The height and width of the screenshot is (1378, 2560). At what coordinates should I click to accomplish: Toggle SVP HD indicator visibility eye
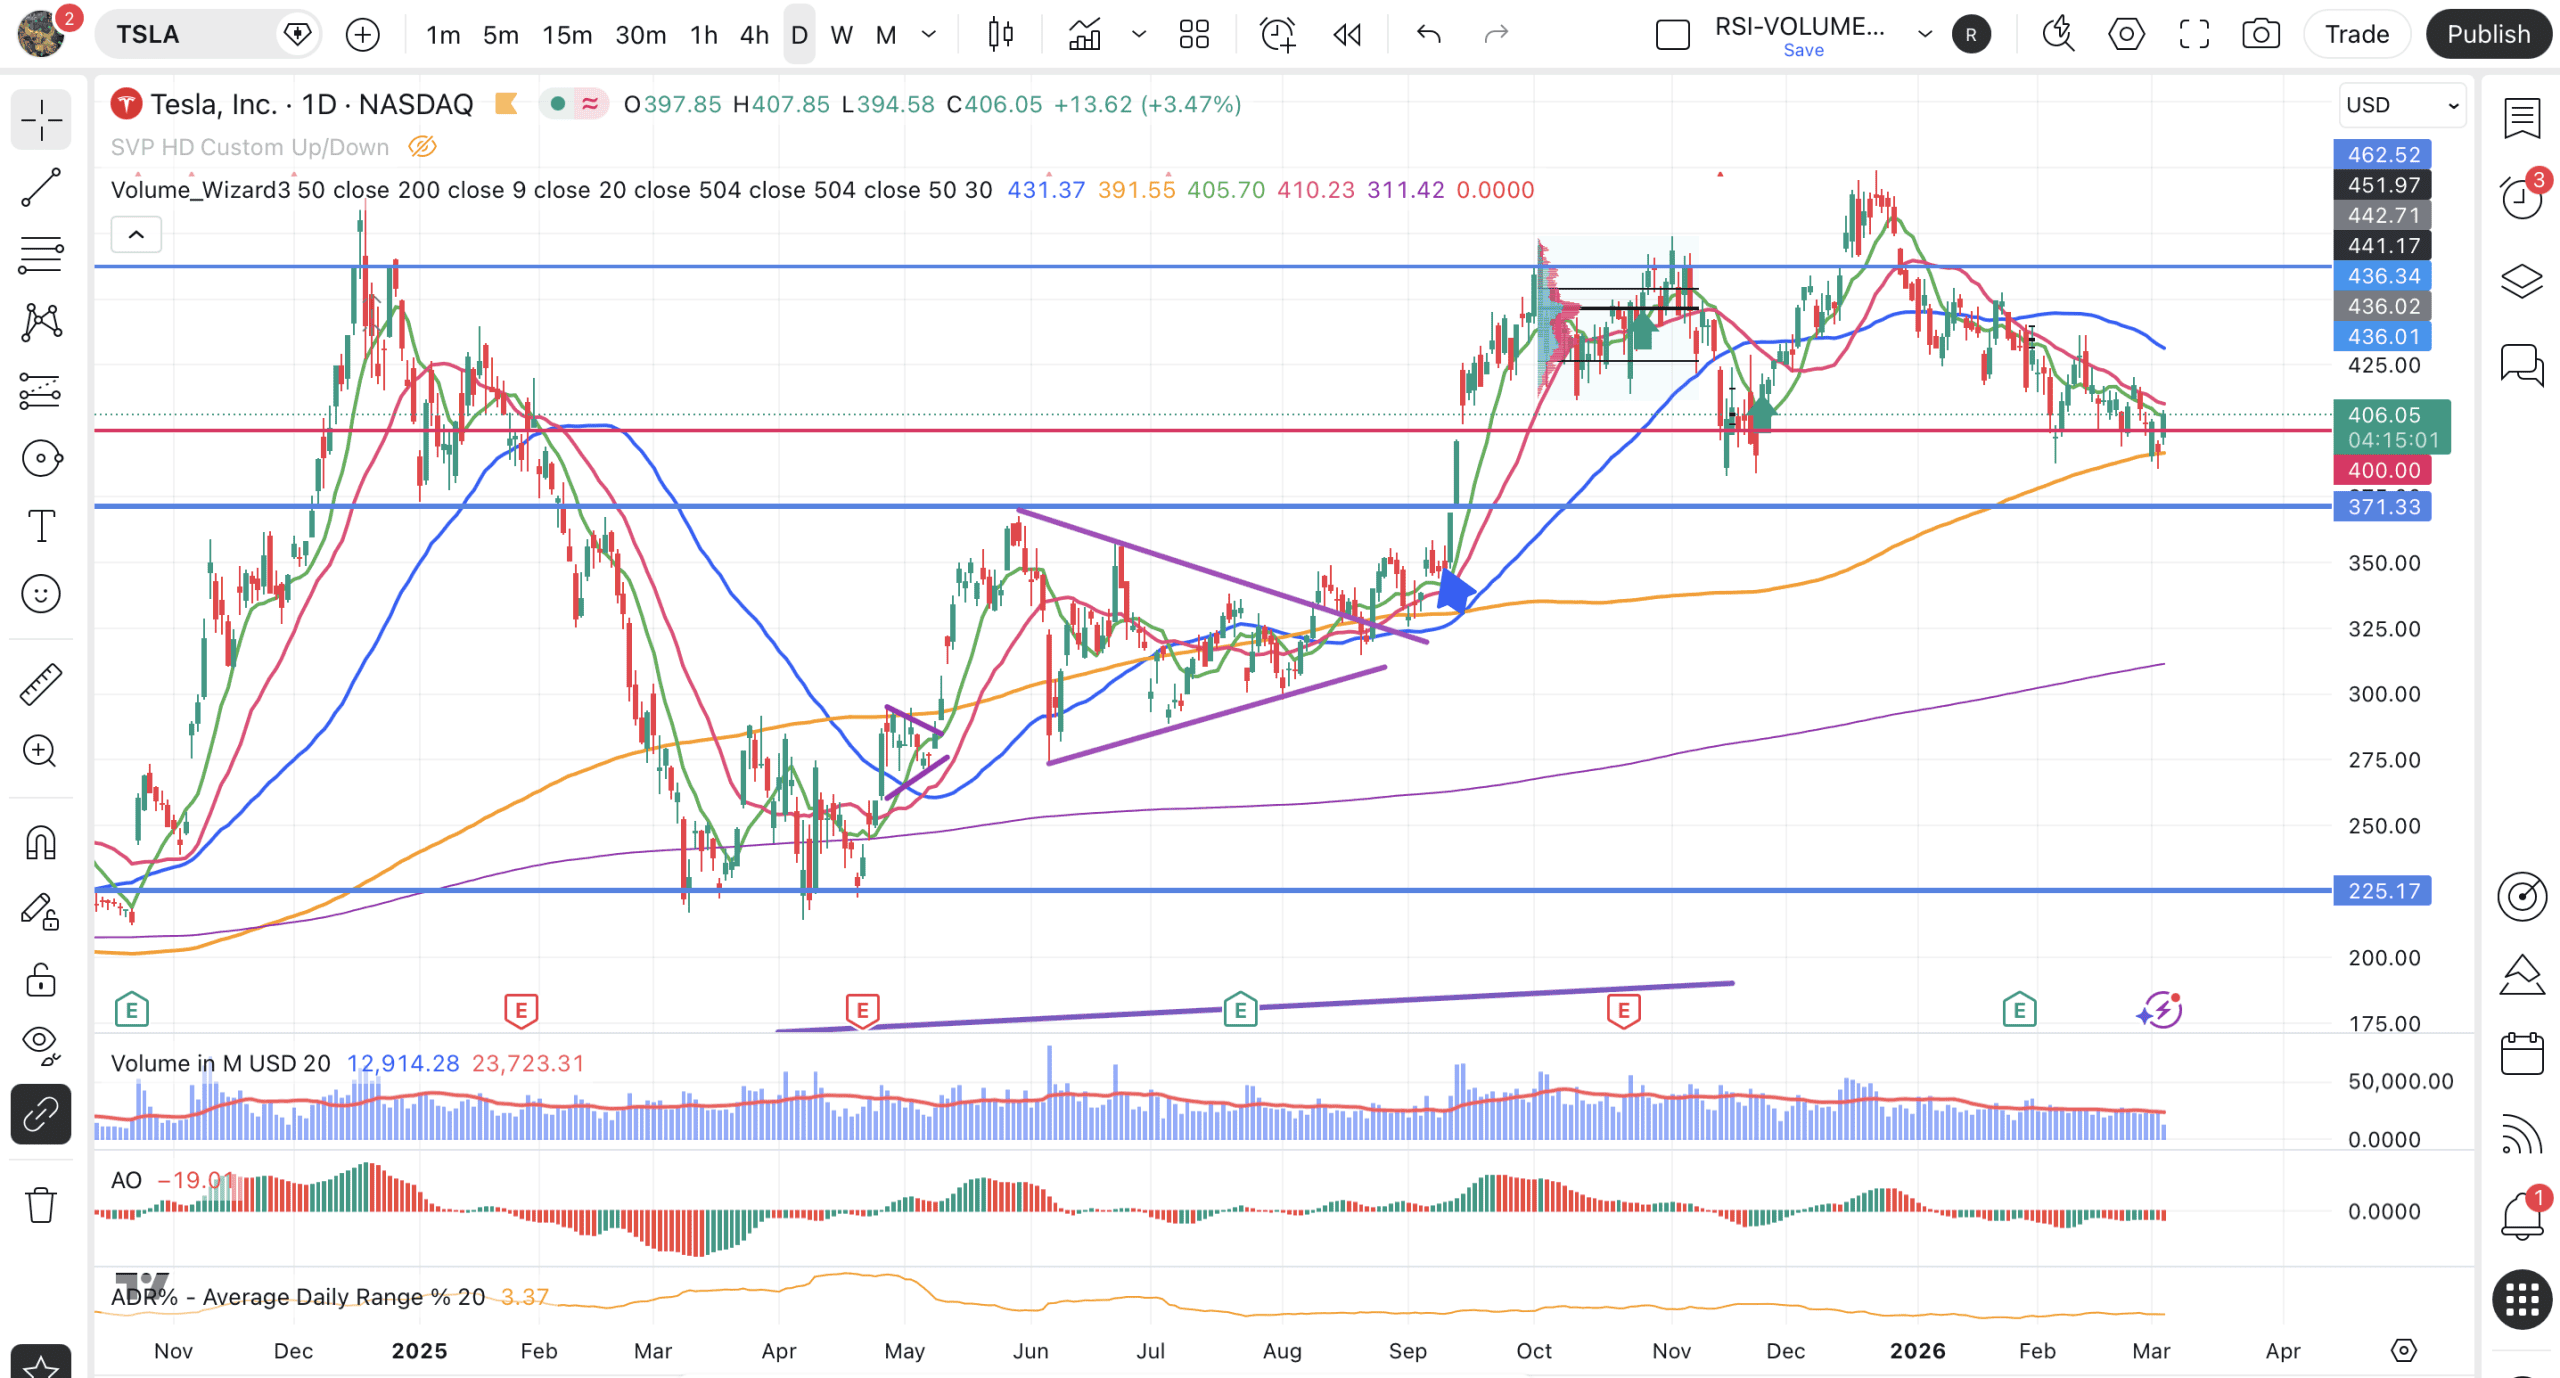click(422, 147)
